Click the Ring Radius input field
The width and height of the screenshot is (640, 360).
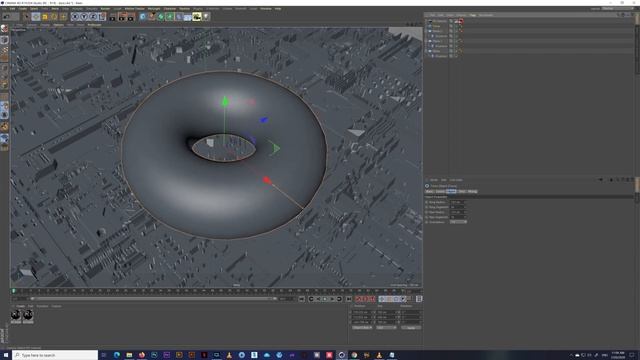pyautogui.click(x=456, y=202)
